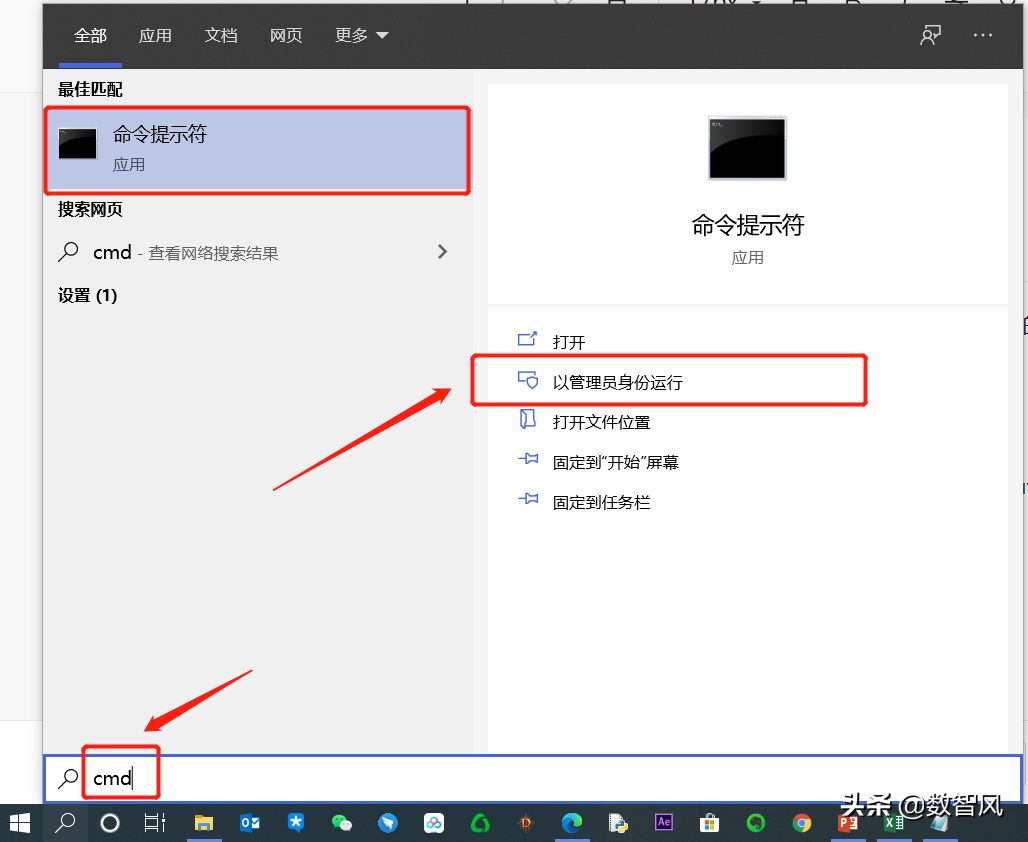
Task: Open the Settings (1) results group
Action: (88, 295)
